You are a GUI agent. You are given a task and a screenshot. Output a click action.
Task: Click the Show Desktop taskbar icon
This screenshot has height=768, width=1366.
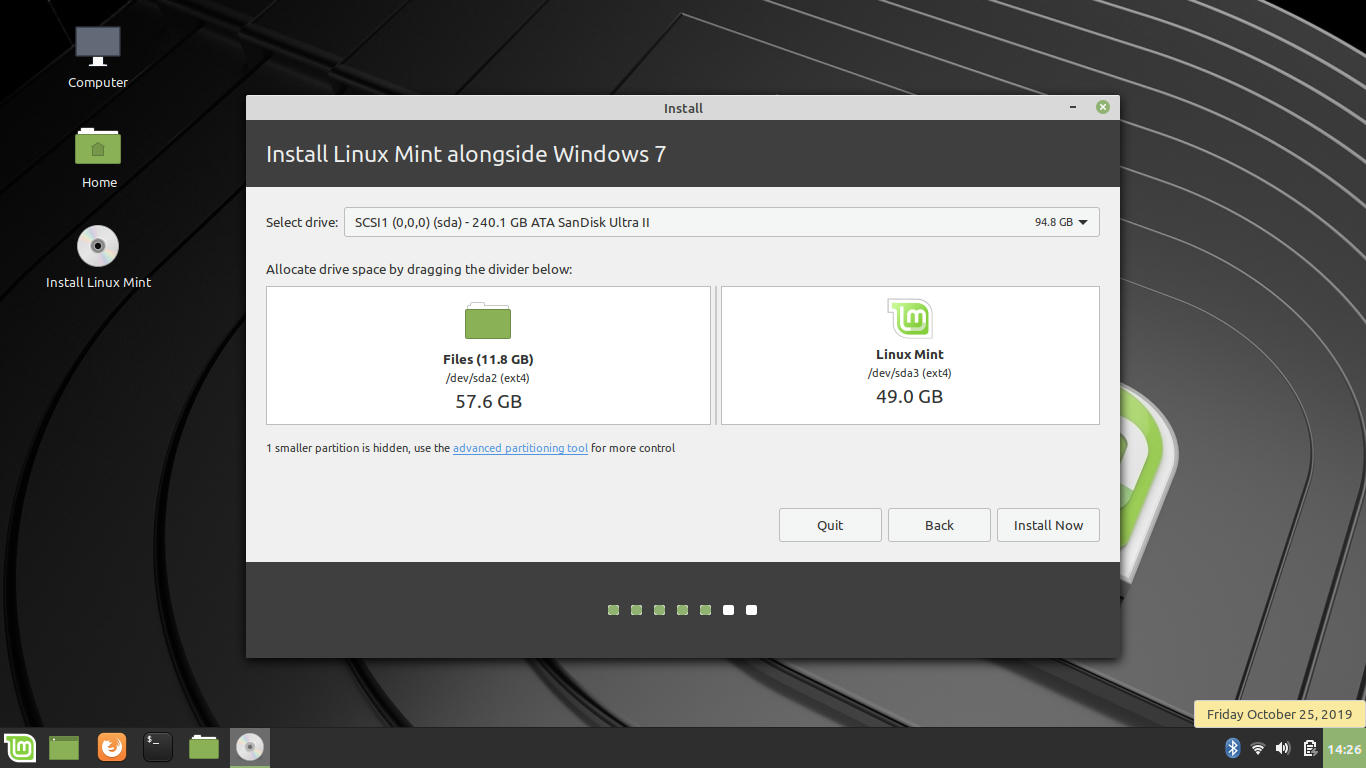[64, 747]
